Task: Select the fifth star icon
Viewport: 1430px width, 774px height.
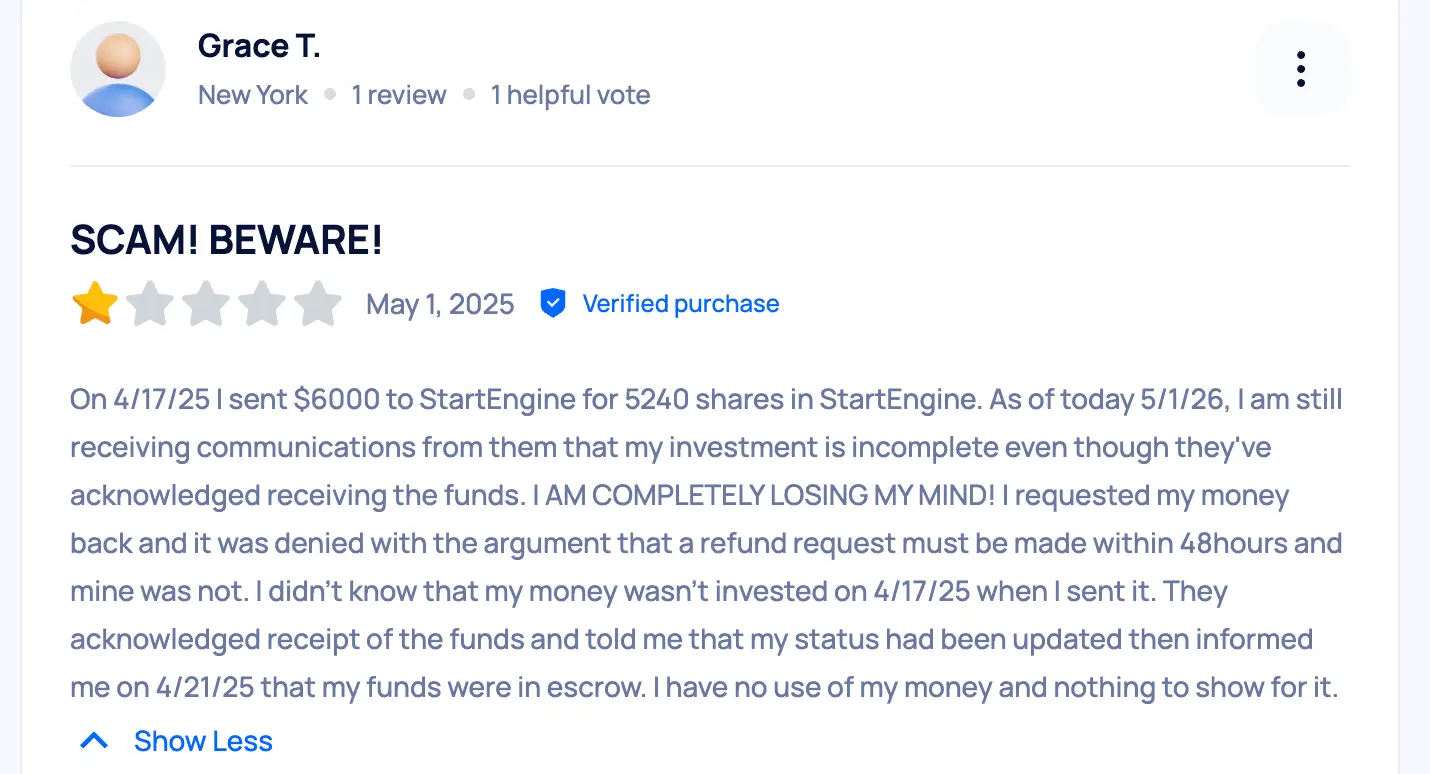Action: click(319, 303)
